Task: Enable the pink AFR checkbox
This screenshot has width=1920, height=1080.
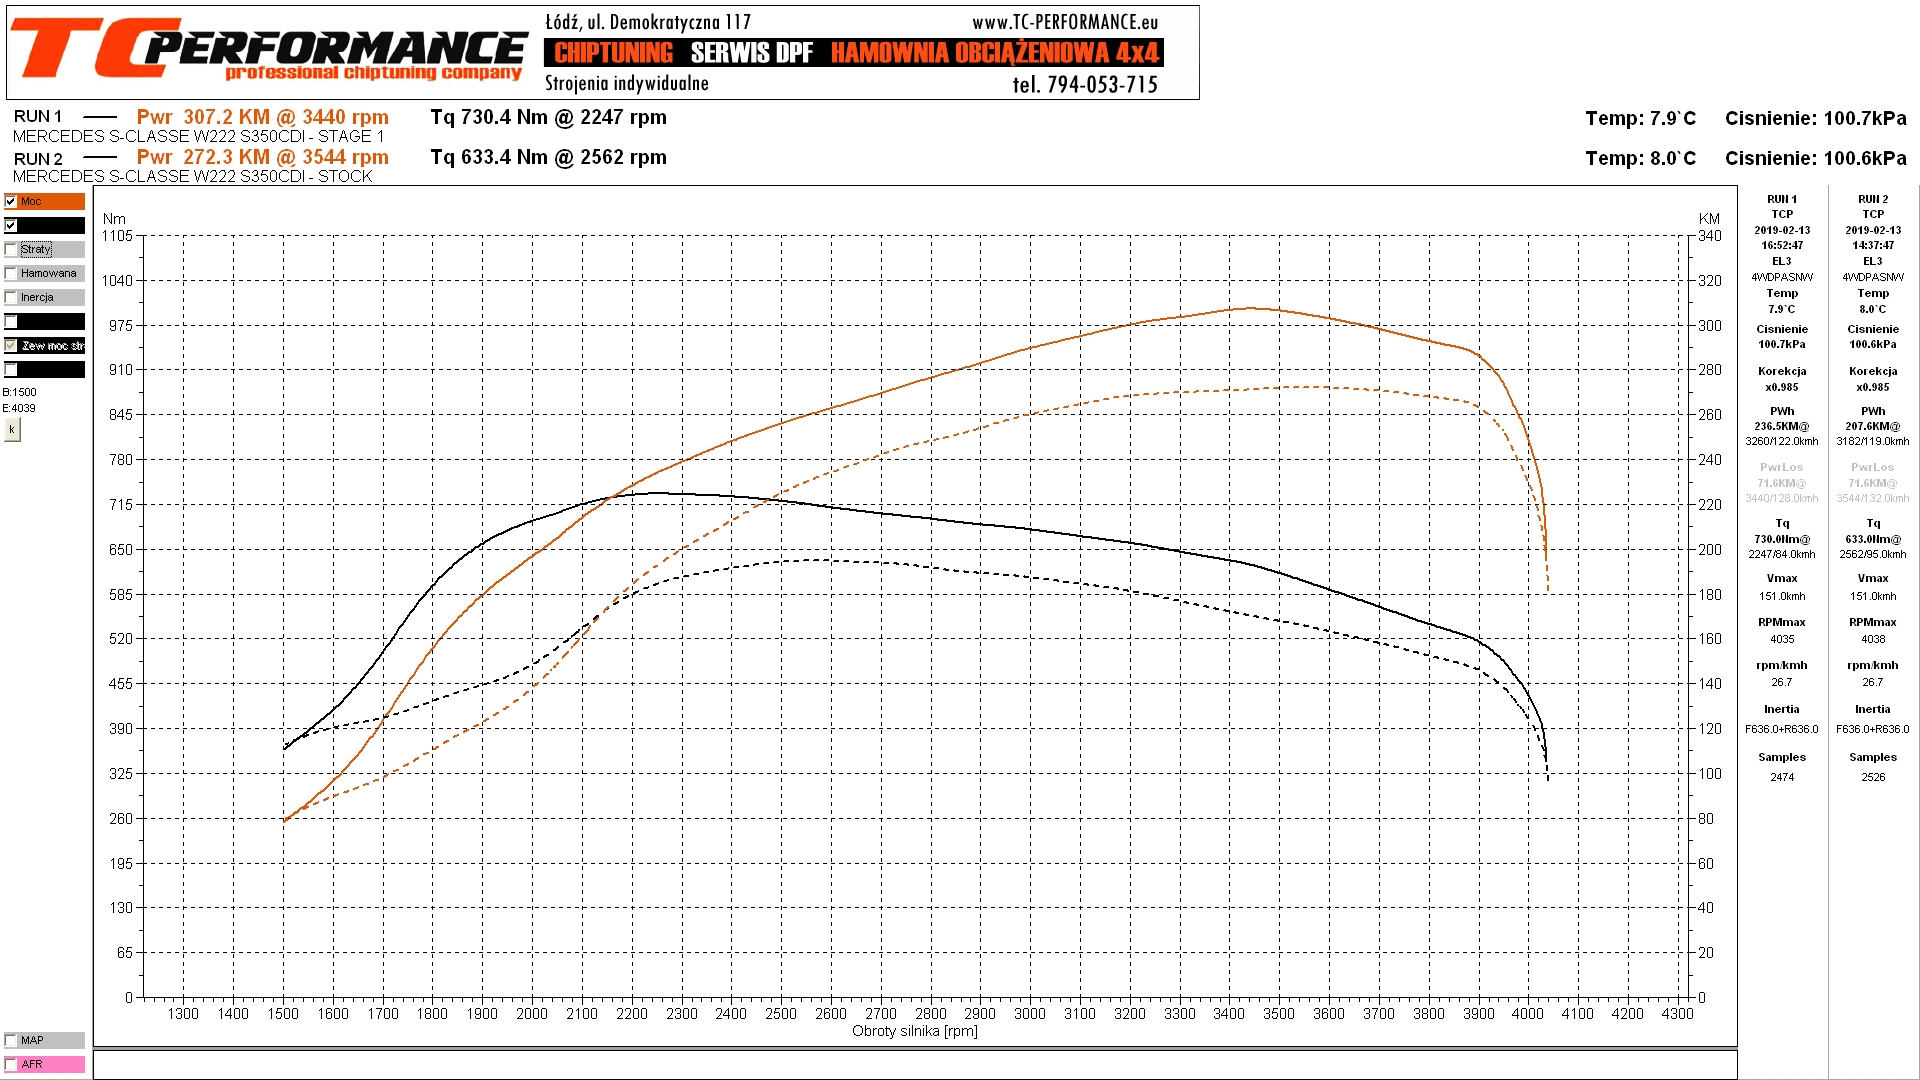Action: coord(11,1064)
